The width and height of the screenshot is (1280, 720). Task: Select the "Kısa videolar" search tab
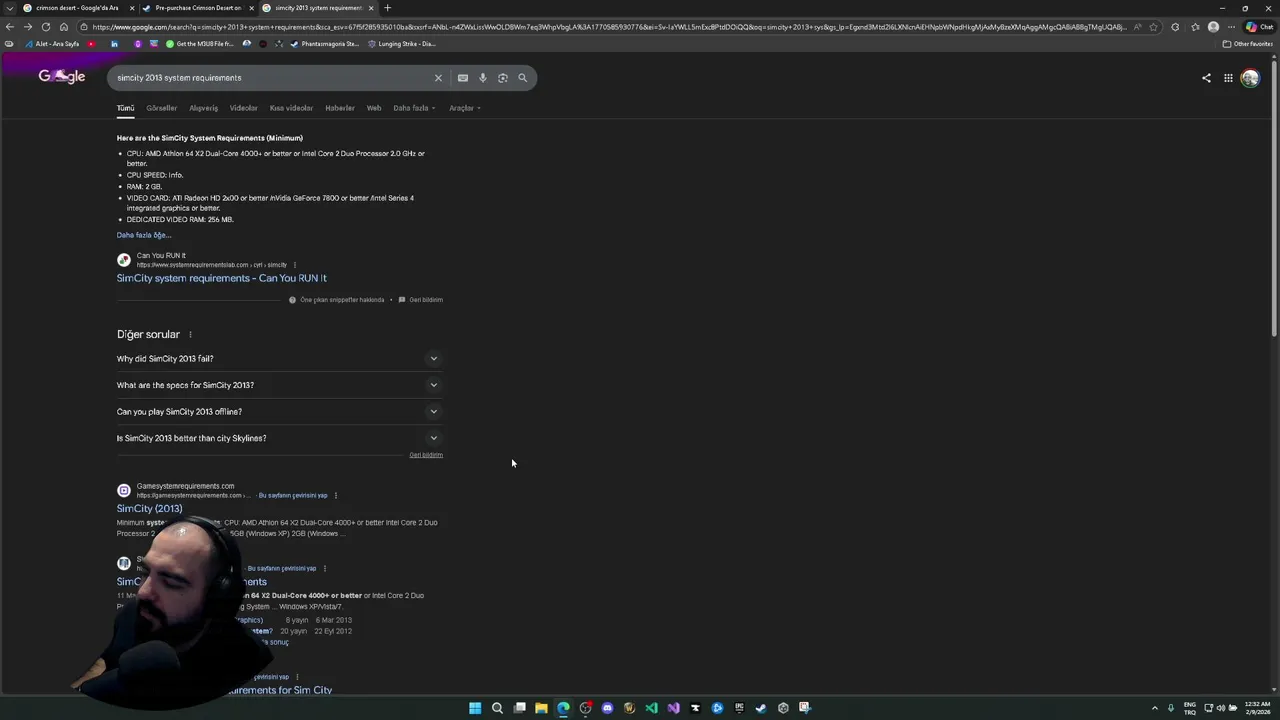click(291, 108)
